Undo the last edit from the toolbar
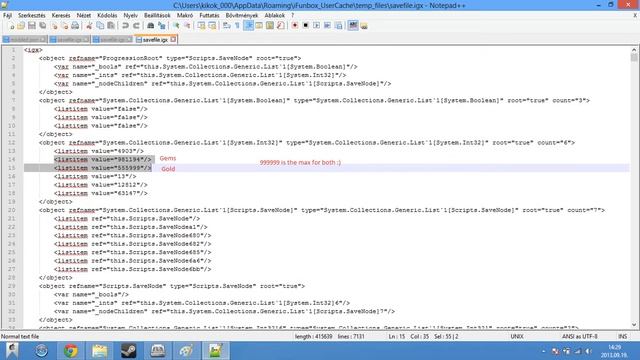The image size is (640, 360). [x=125, y=26]
